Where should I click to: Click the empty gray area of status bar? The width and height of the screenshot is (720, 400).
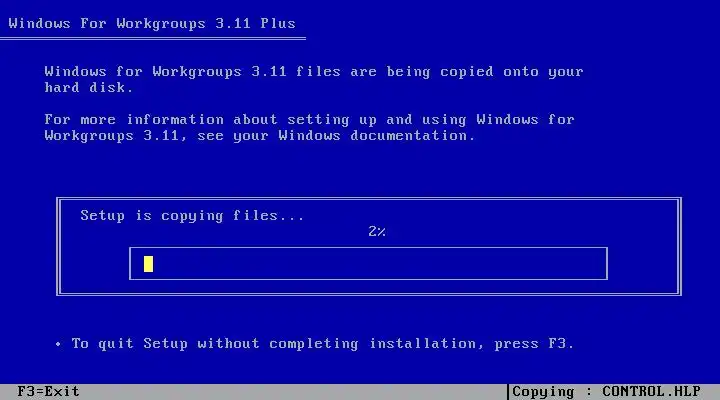pos(293,392)
